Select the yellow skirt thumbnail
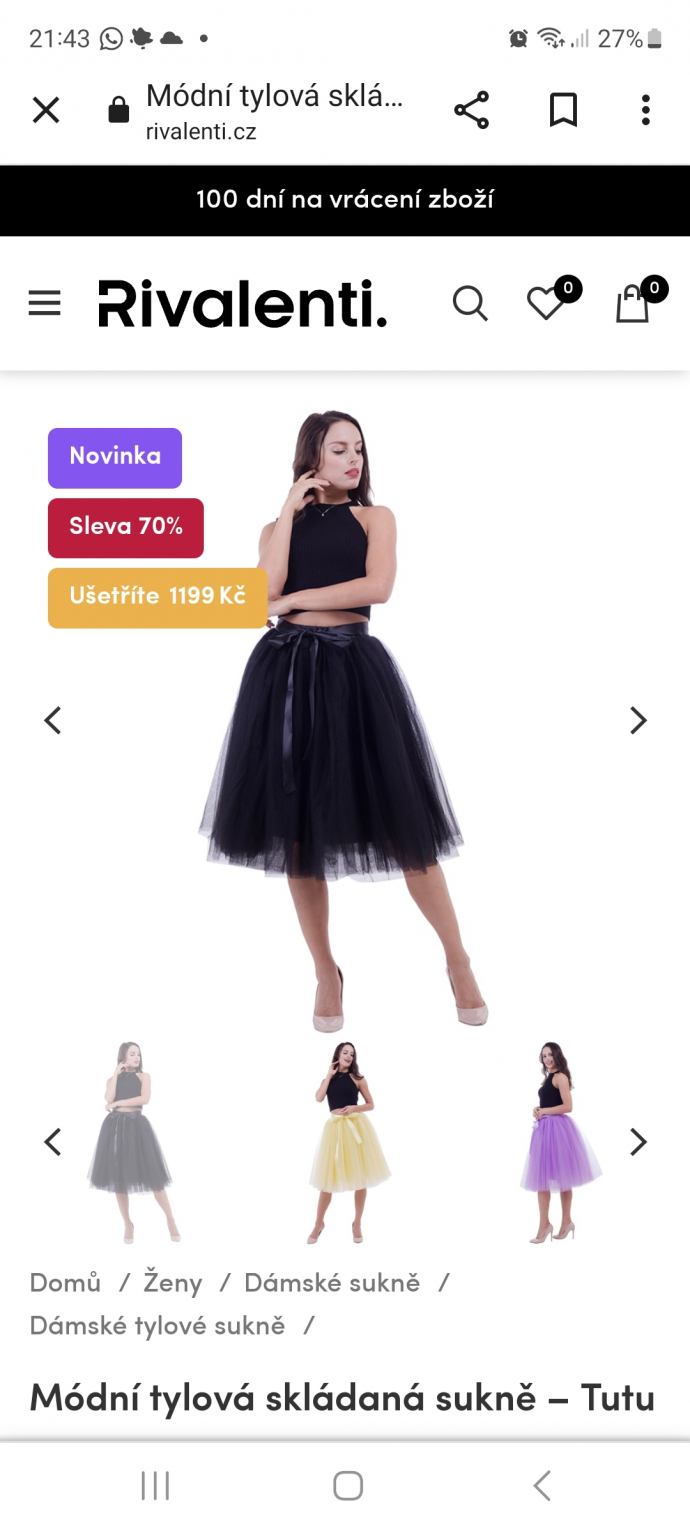 [x=346, y=1142]
